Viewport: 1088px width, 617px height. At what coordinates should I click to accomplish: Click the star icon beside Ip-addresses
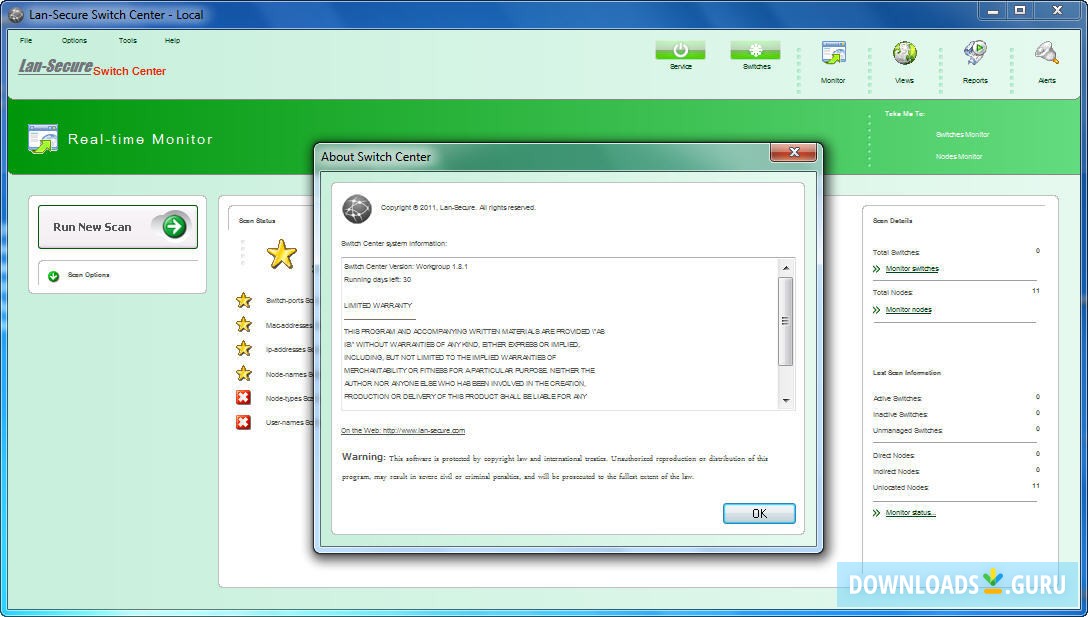pyautogui.click(x=244, y=348)
